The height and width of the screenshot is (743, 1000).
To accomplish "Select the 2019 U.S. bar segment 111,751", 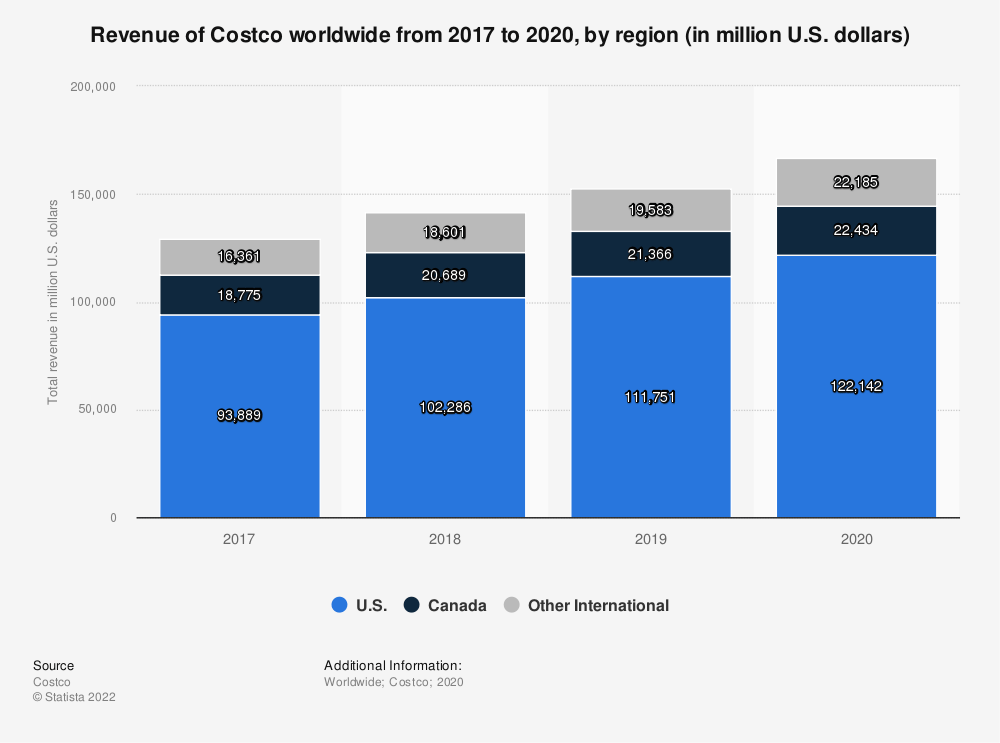I will click(x=651, y=397).
